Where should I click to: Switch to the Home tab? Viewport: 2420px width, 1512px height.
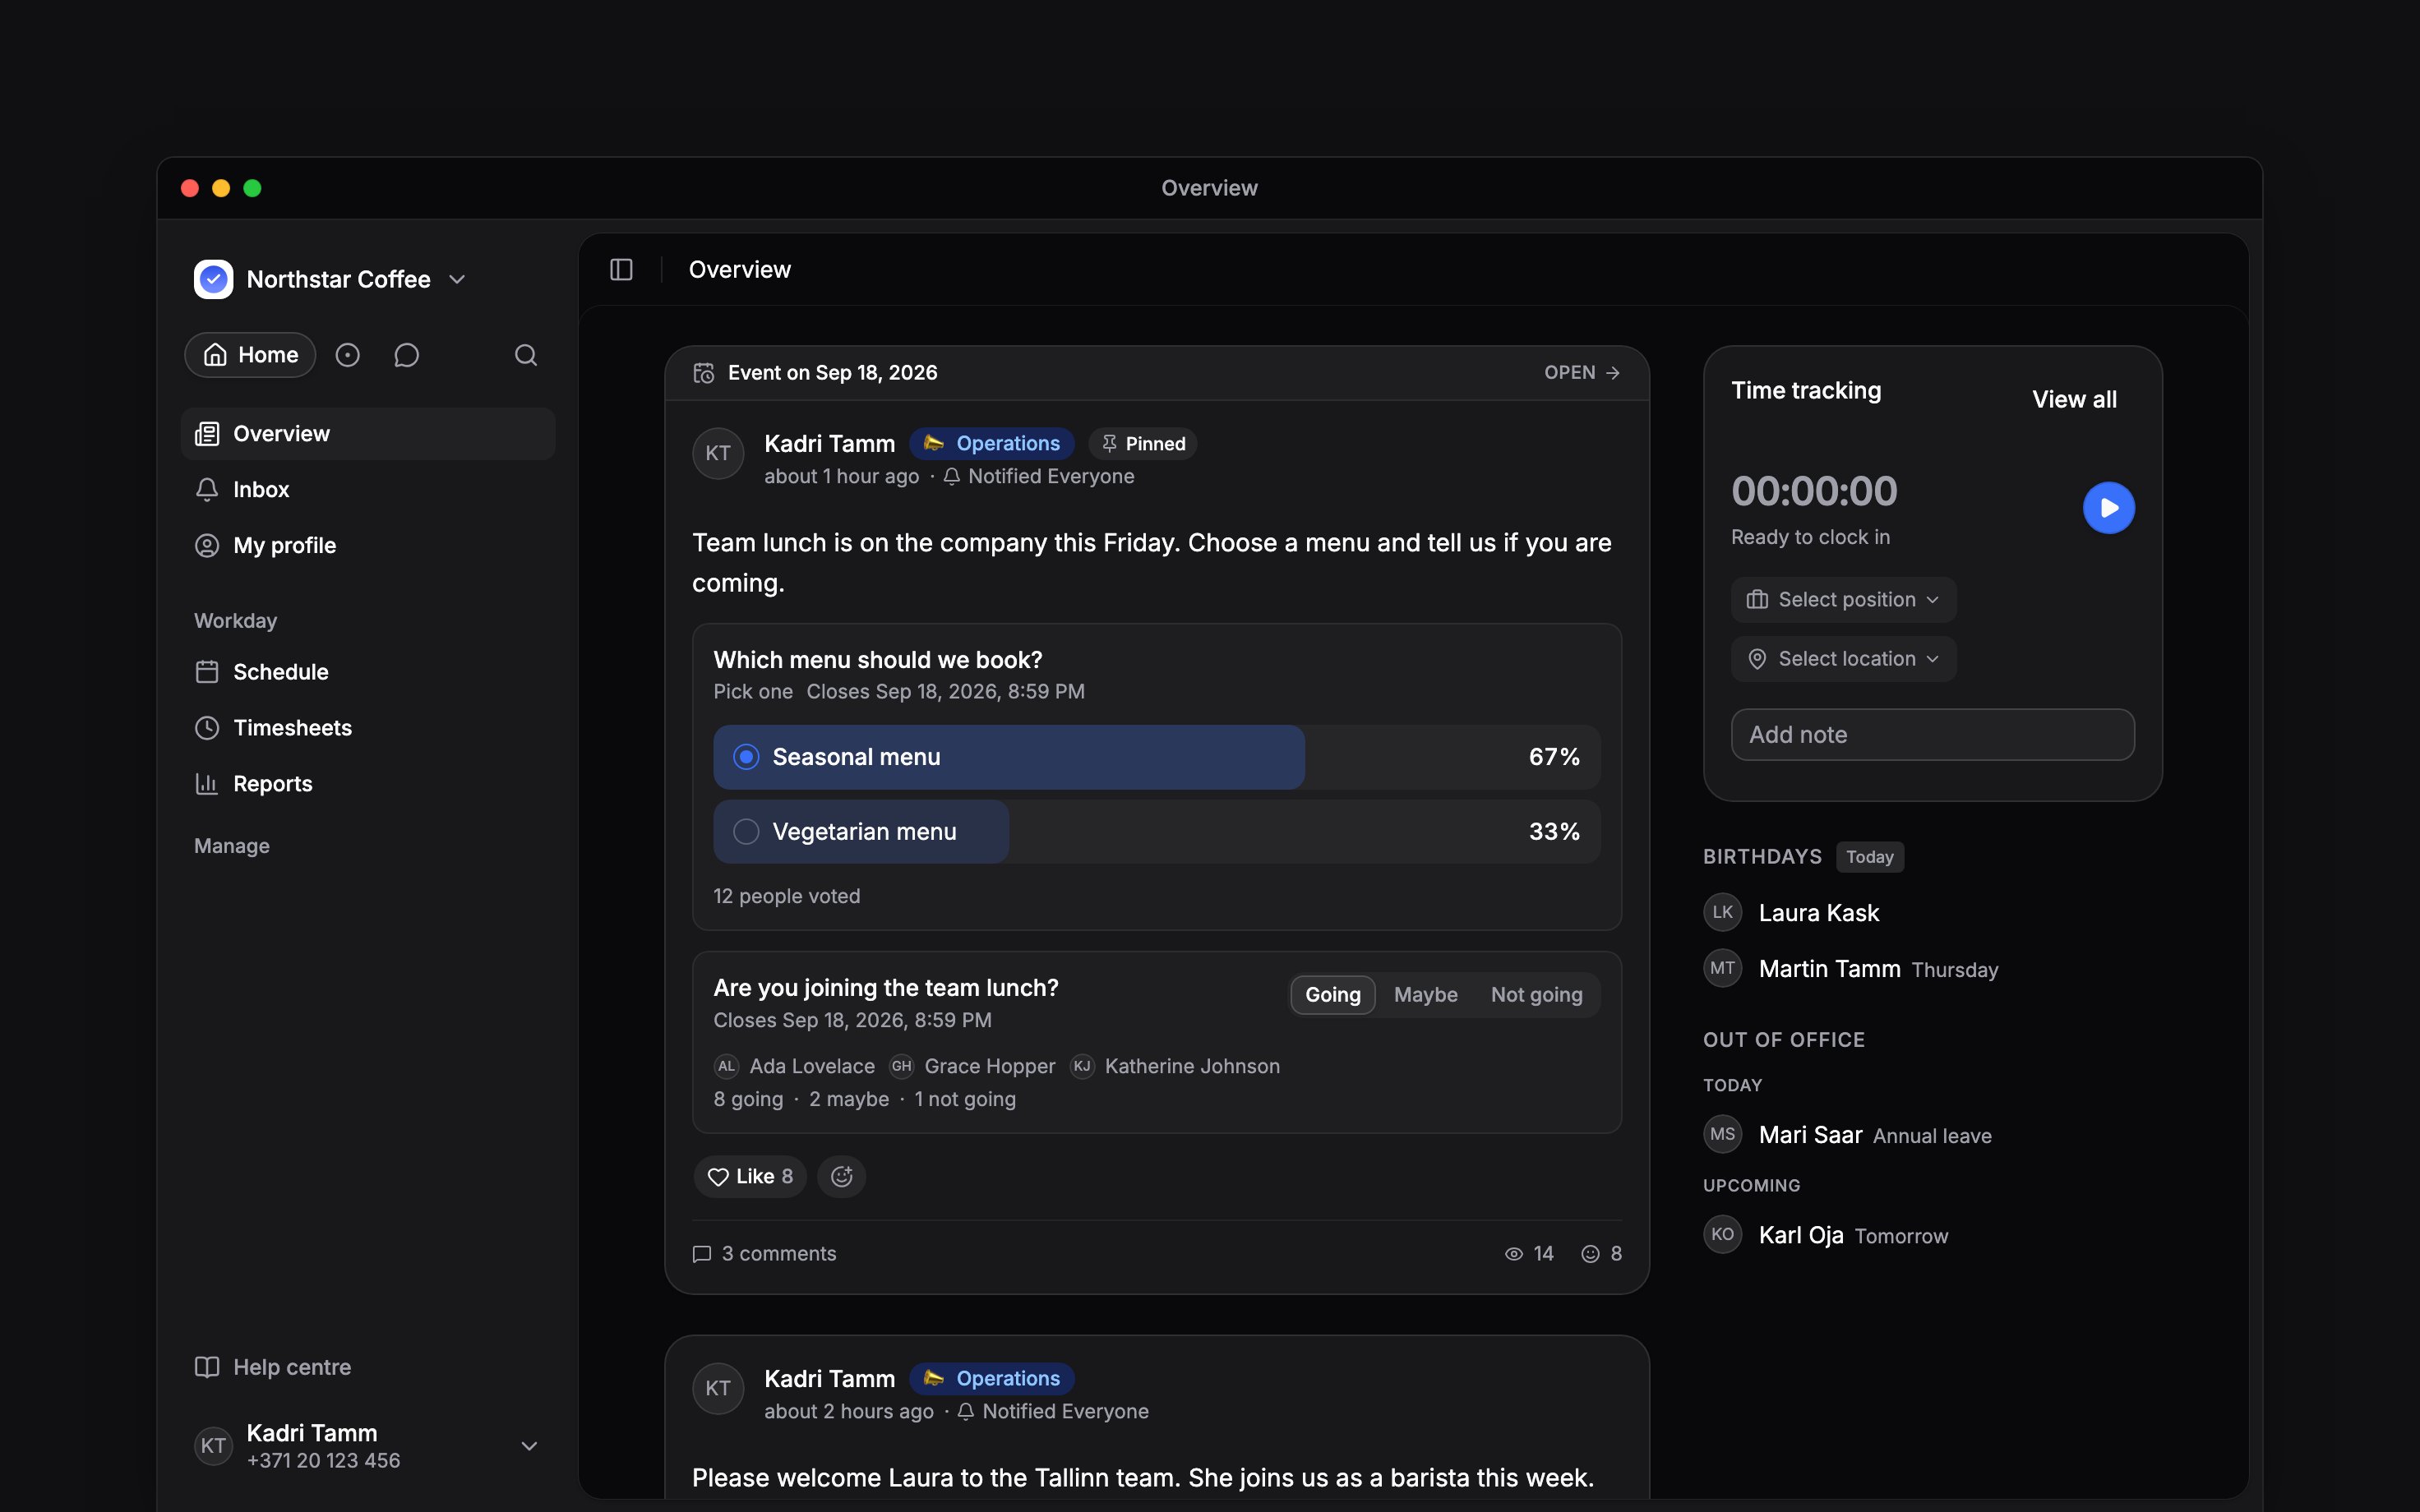pos(250,355)
